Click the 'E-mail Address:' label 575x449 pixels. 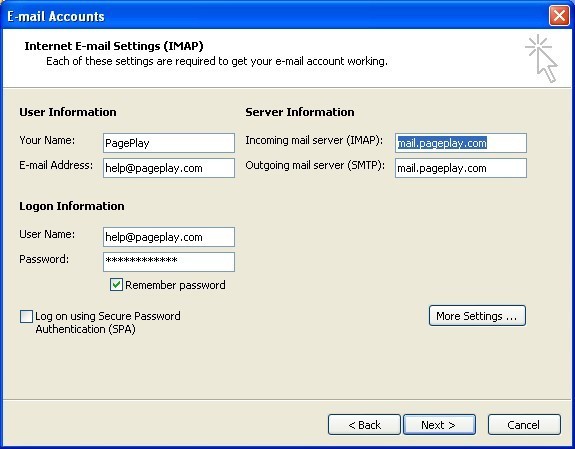point(56,165)
